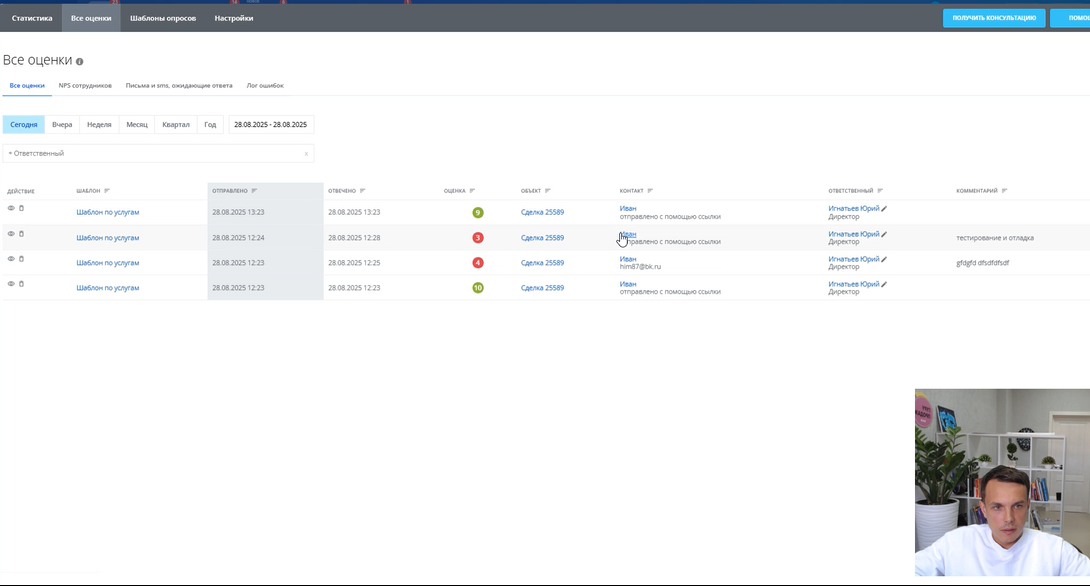Screen dimensions: 1090x586
Task: Open contact Иван with email him87@bk.ru
Action: tap(628, 259)
